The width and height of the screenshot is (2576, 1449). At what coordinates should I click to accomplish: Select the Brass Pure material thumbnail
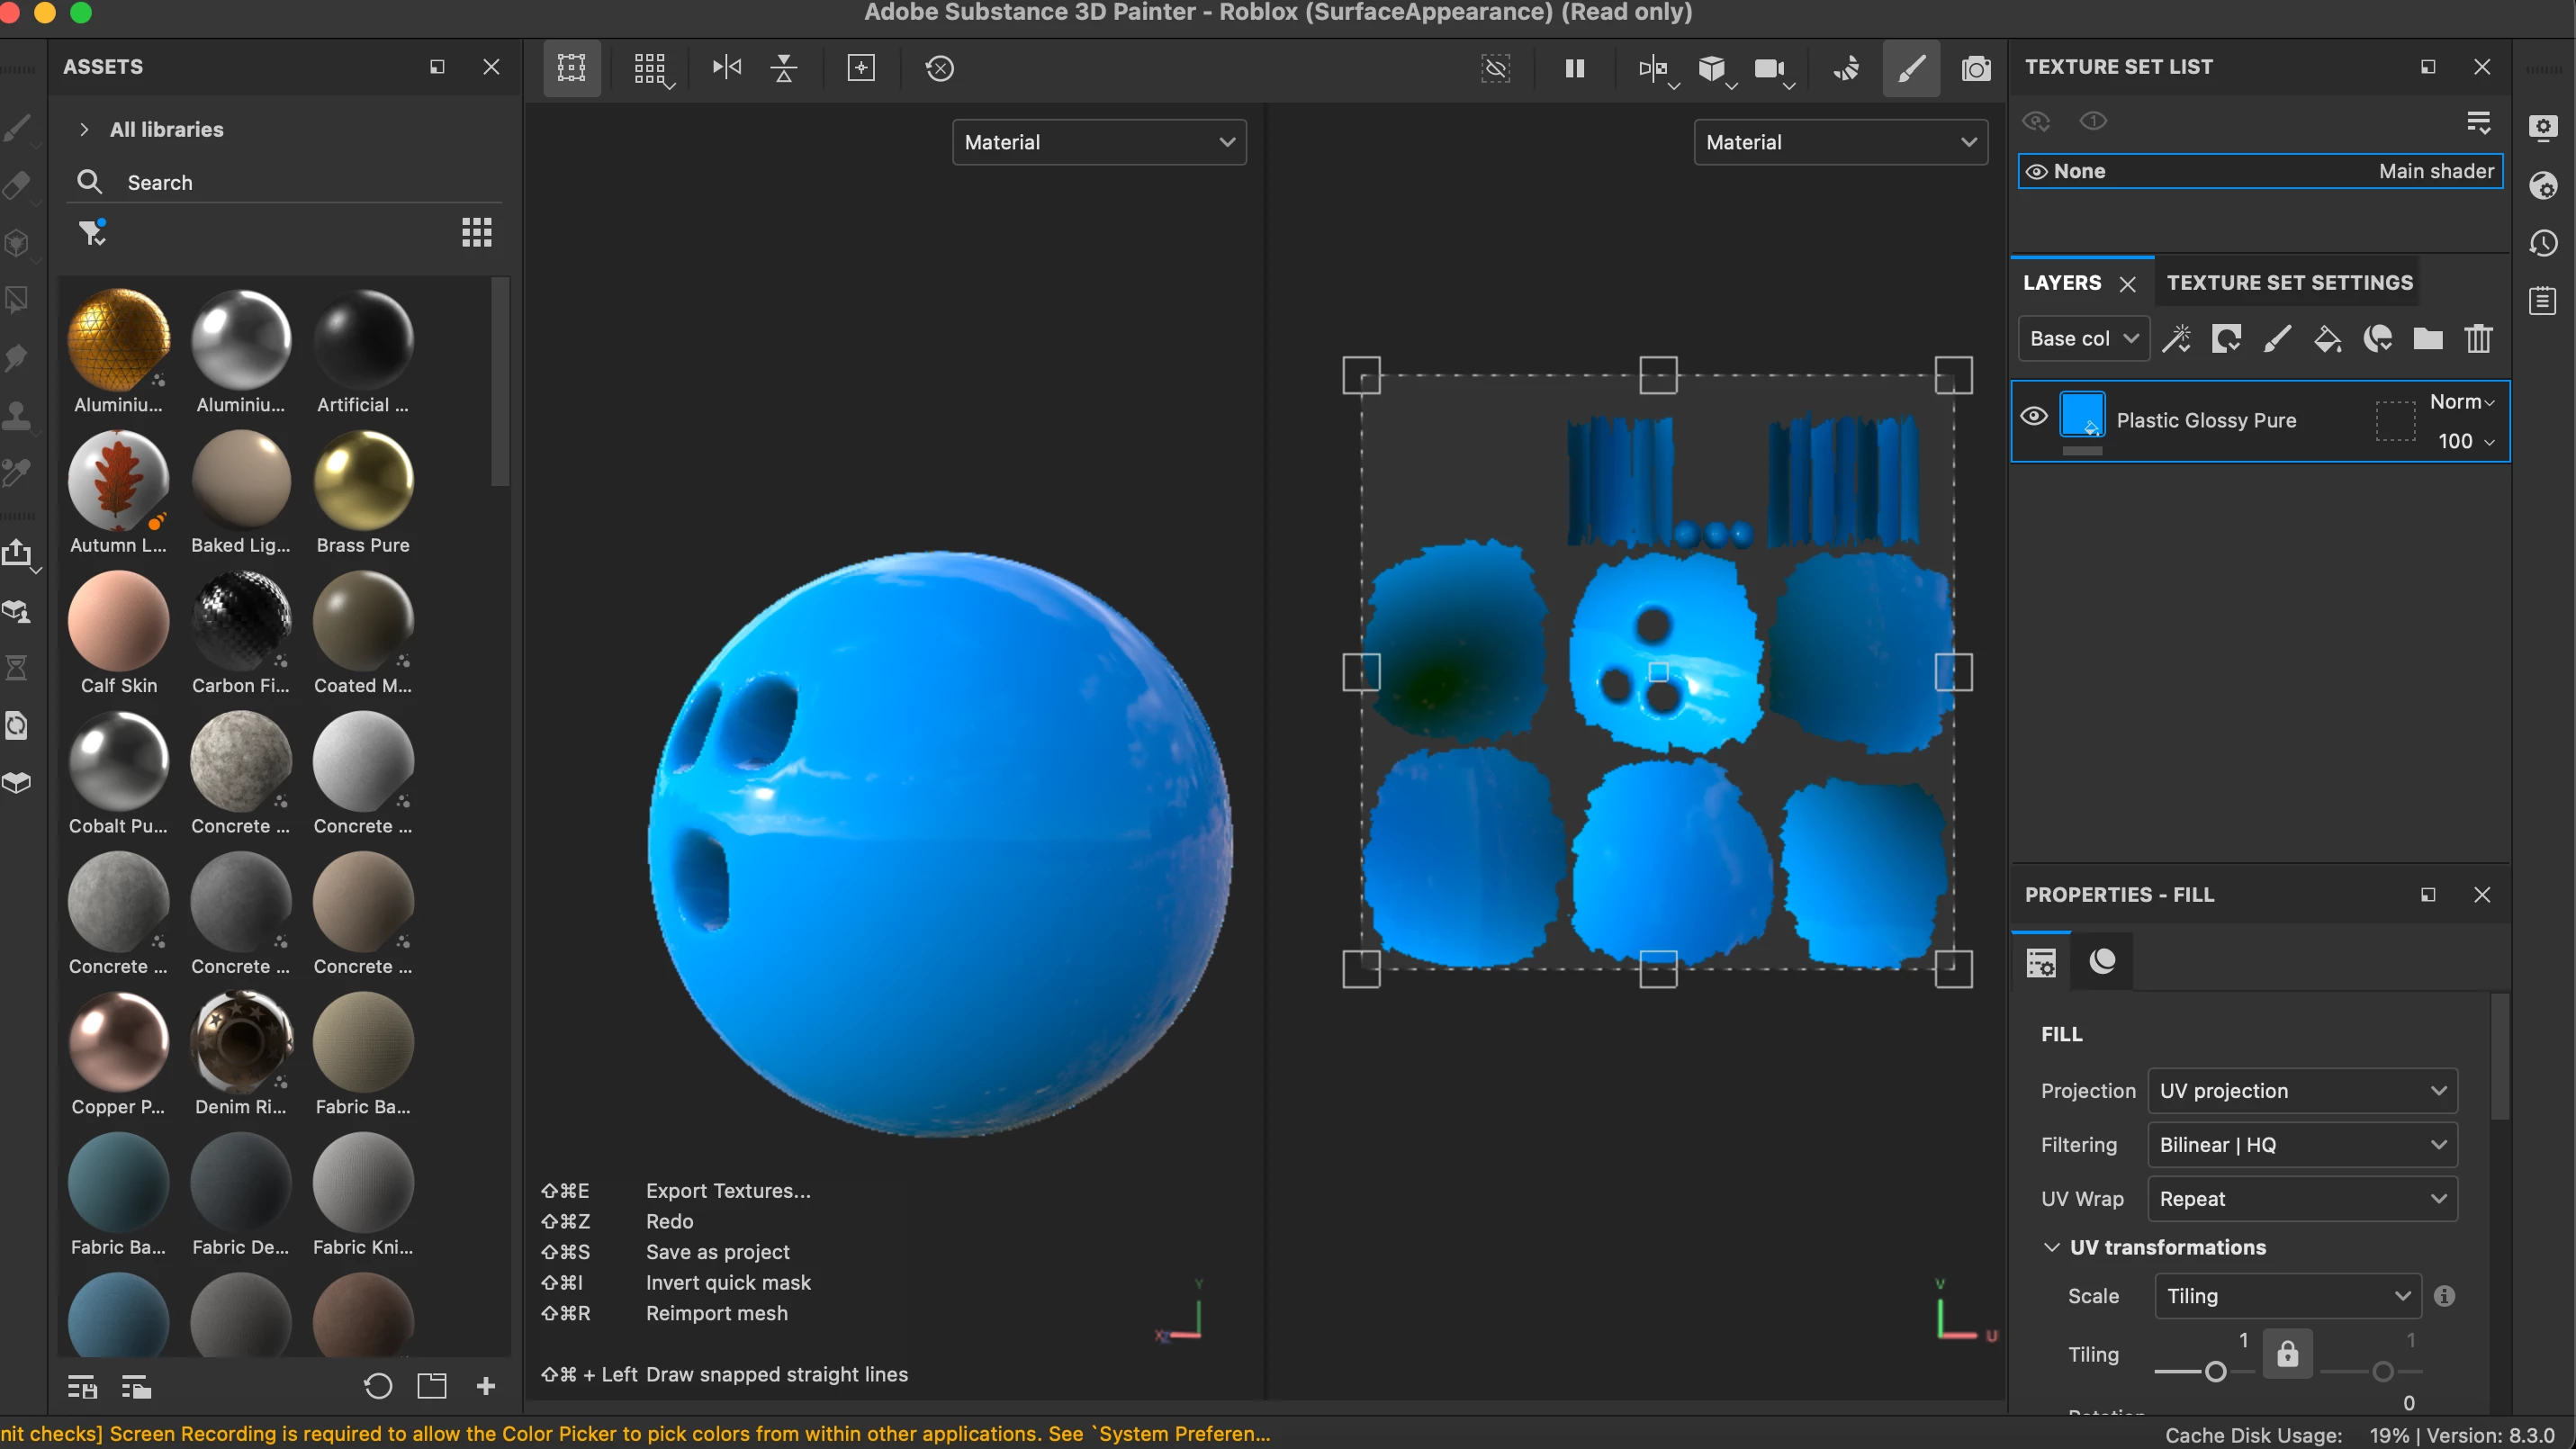(x=363, y=481)
